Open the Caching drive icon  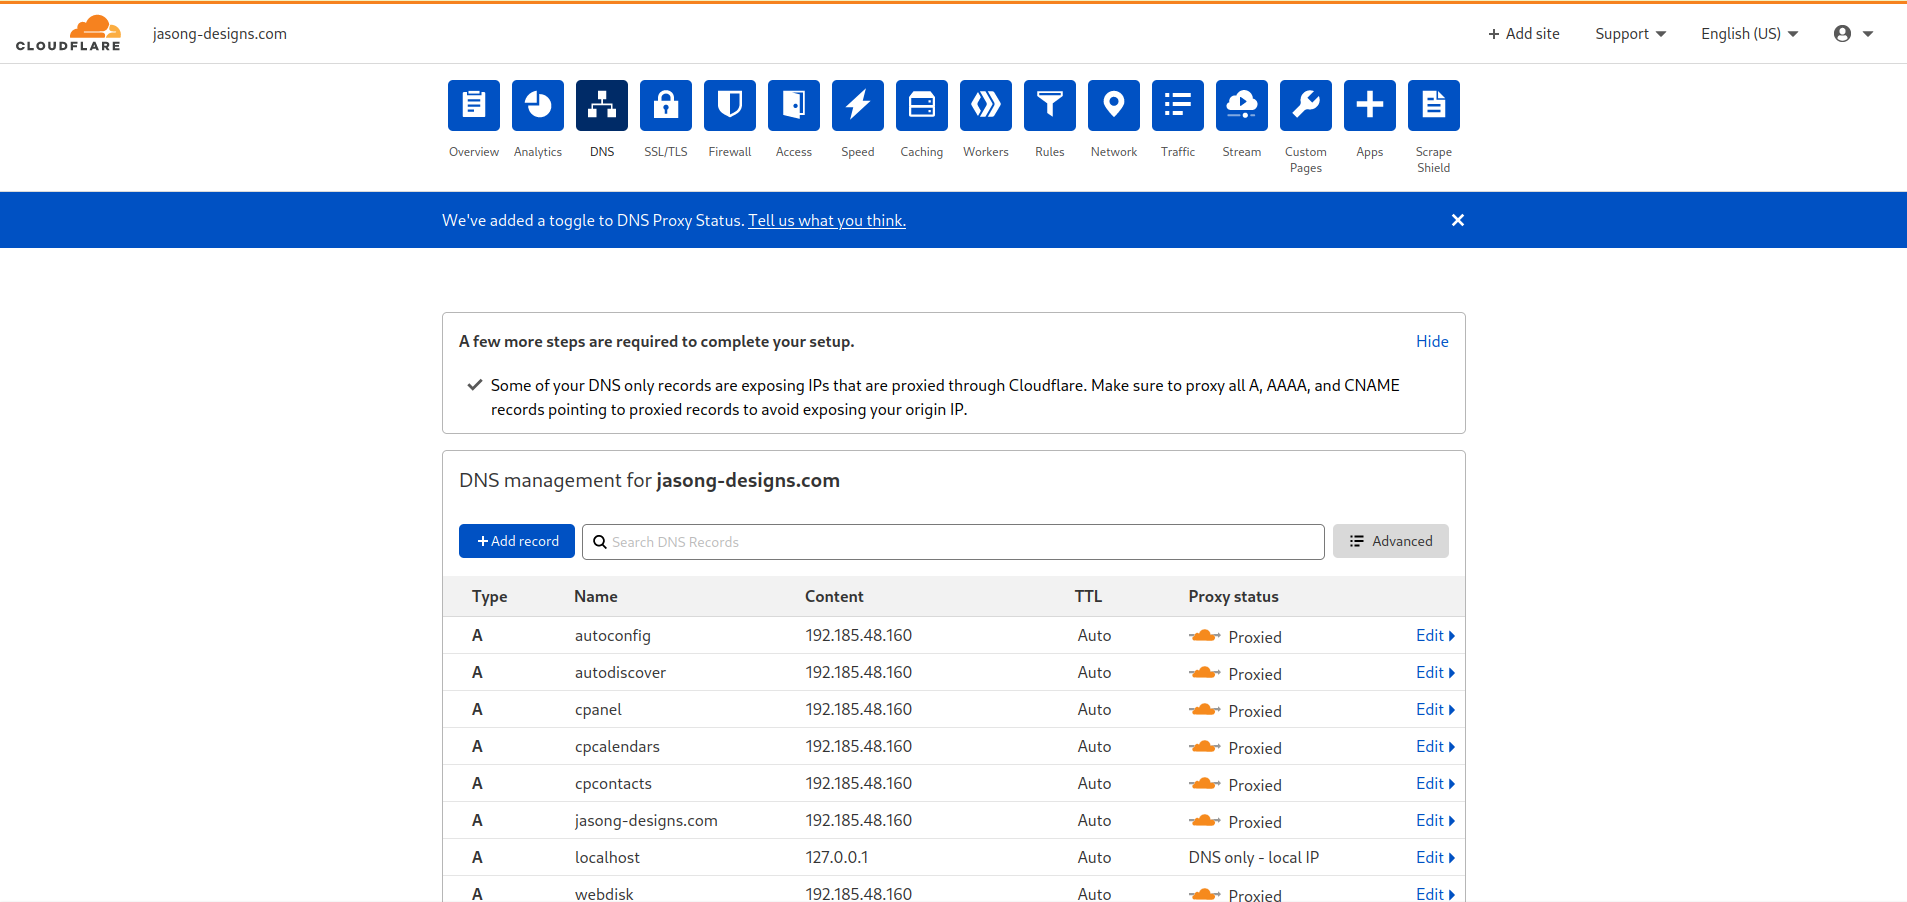coord(922,105)
